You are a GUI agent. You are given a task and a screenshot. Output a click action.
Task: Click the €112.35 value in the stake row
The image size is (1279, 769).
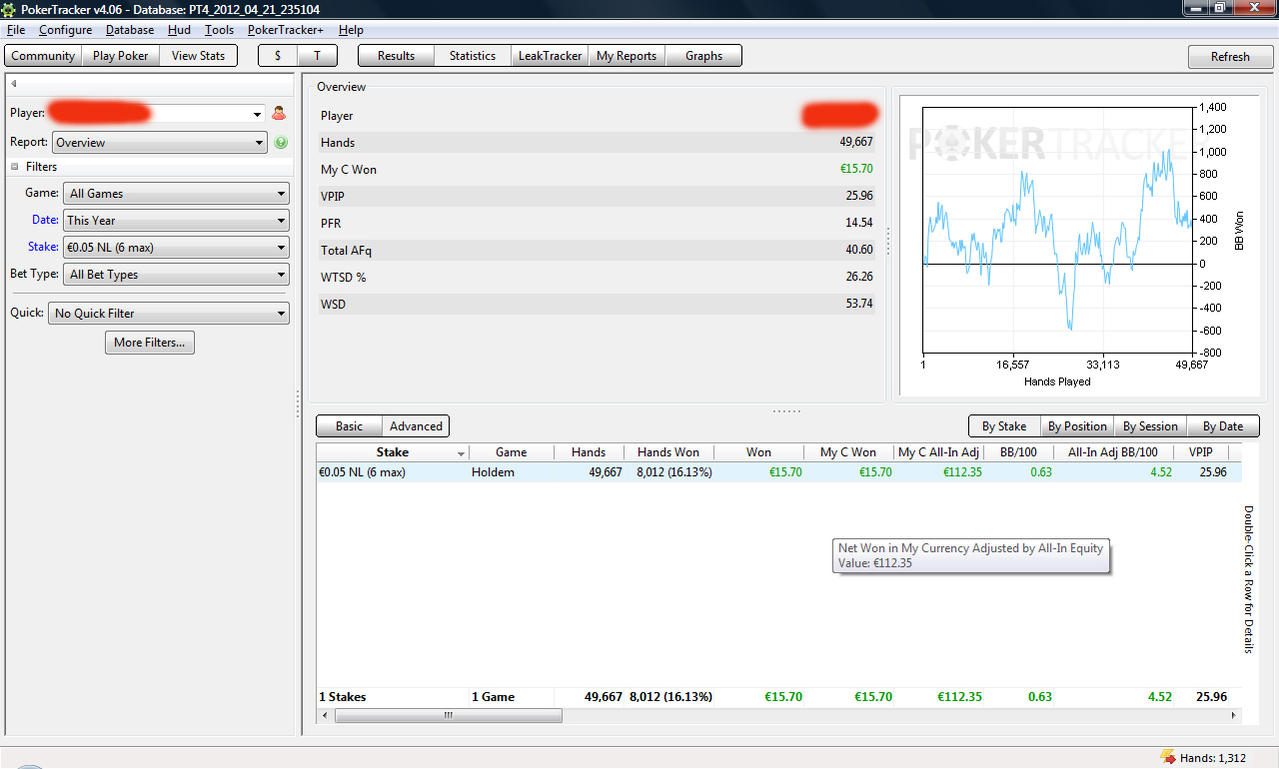[961, 472]
